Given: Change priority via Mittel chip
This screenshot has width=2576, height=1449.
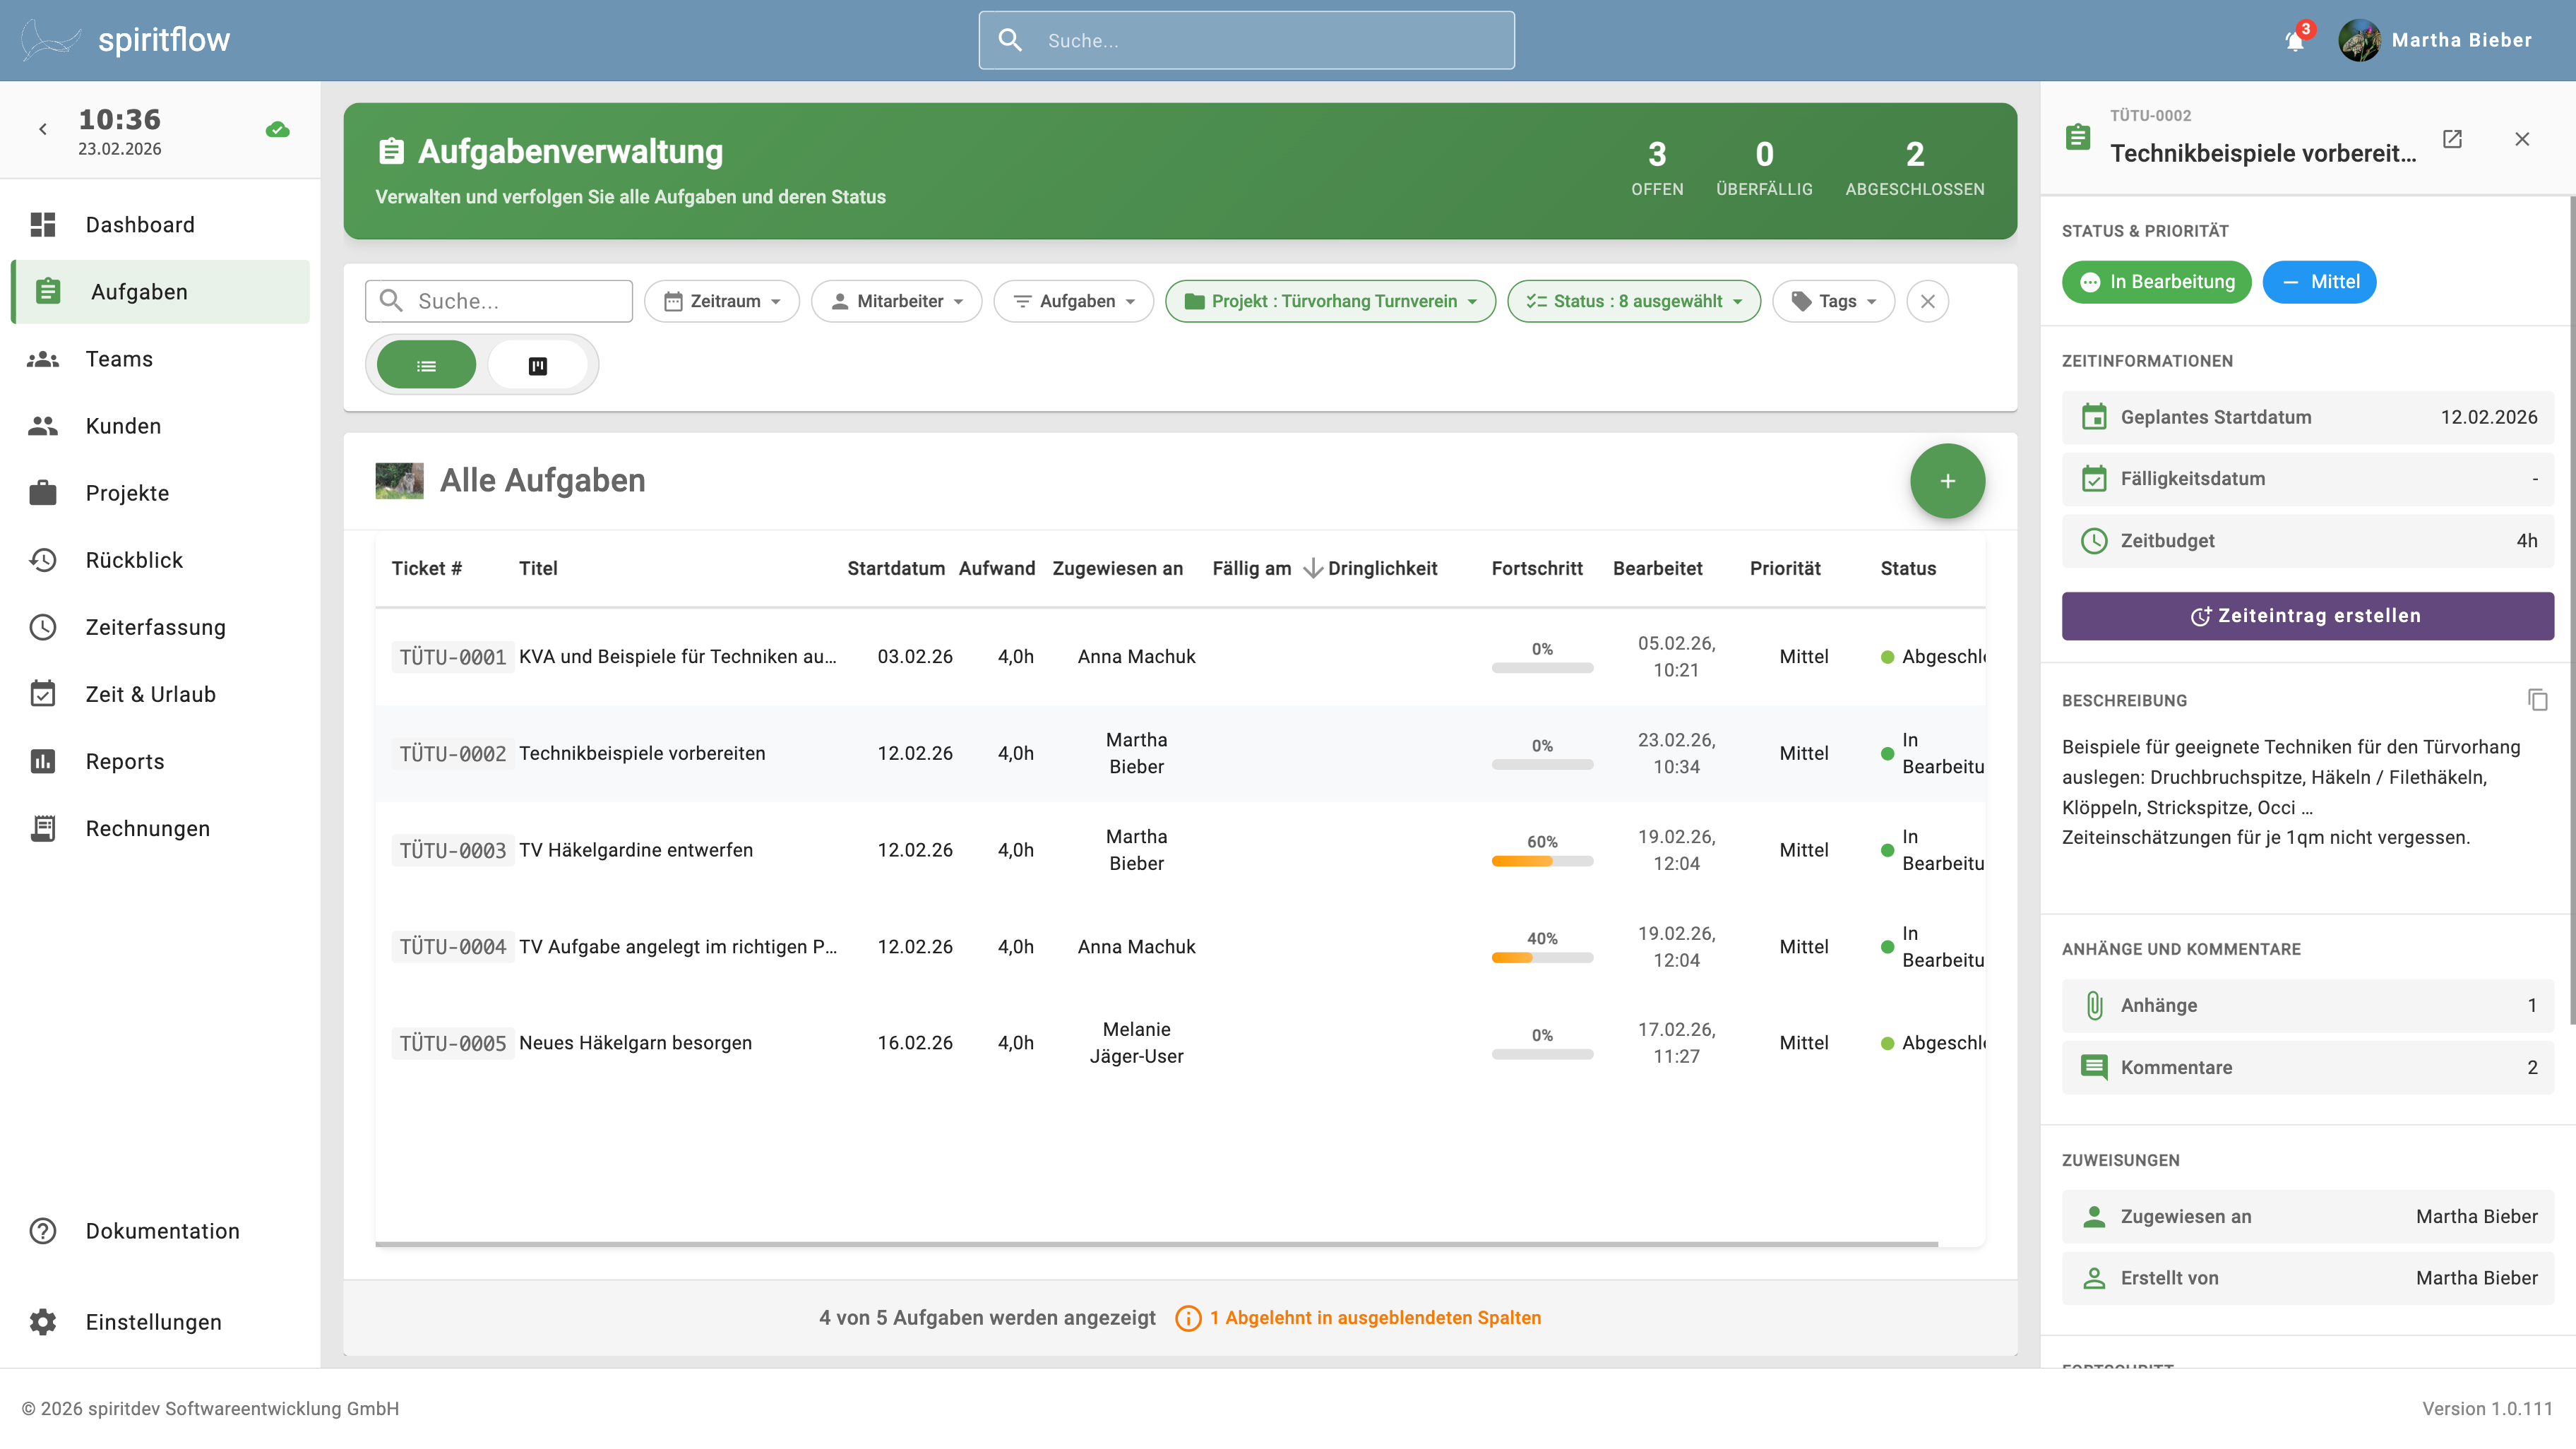Looking at the screenshot, I should (2320, 282).
